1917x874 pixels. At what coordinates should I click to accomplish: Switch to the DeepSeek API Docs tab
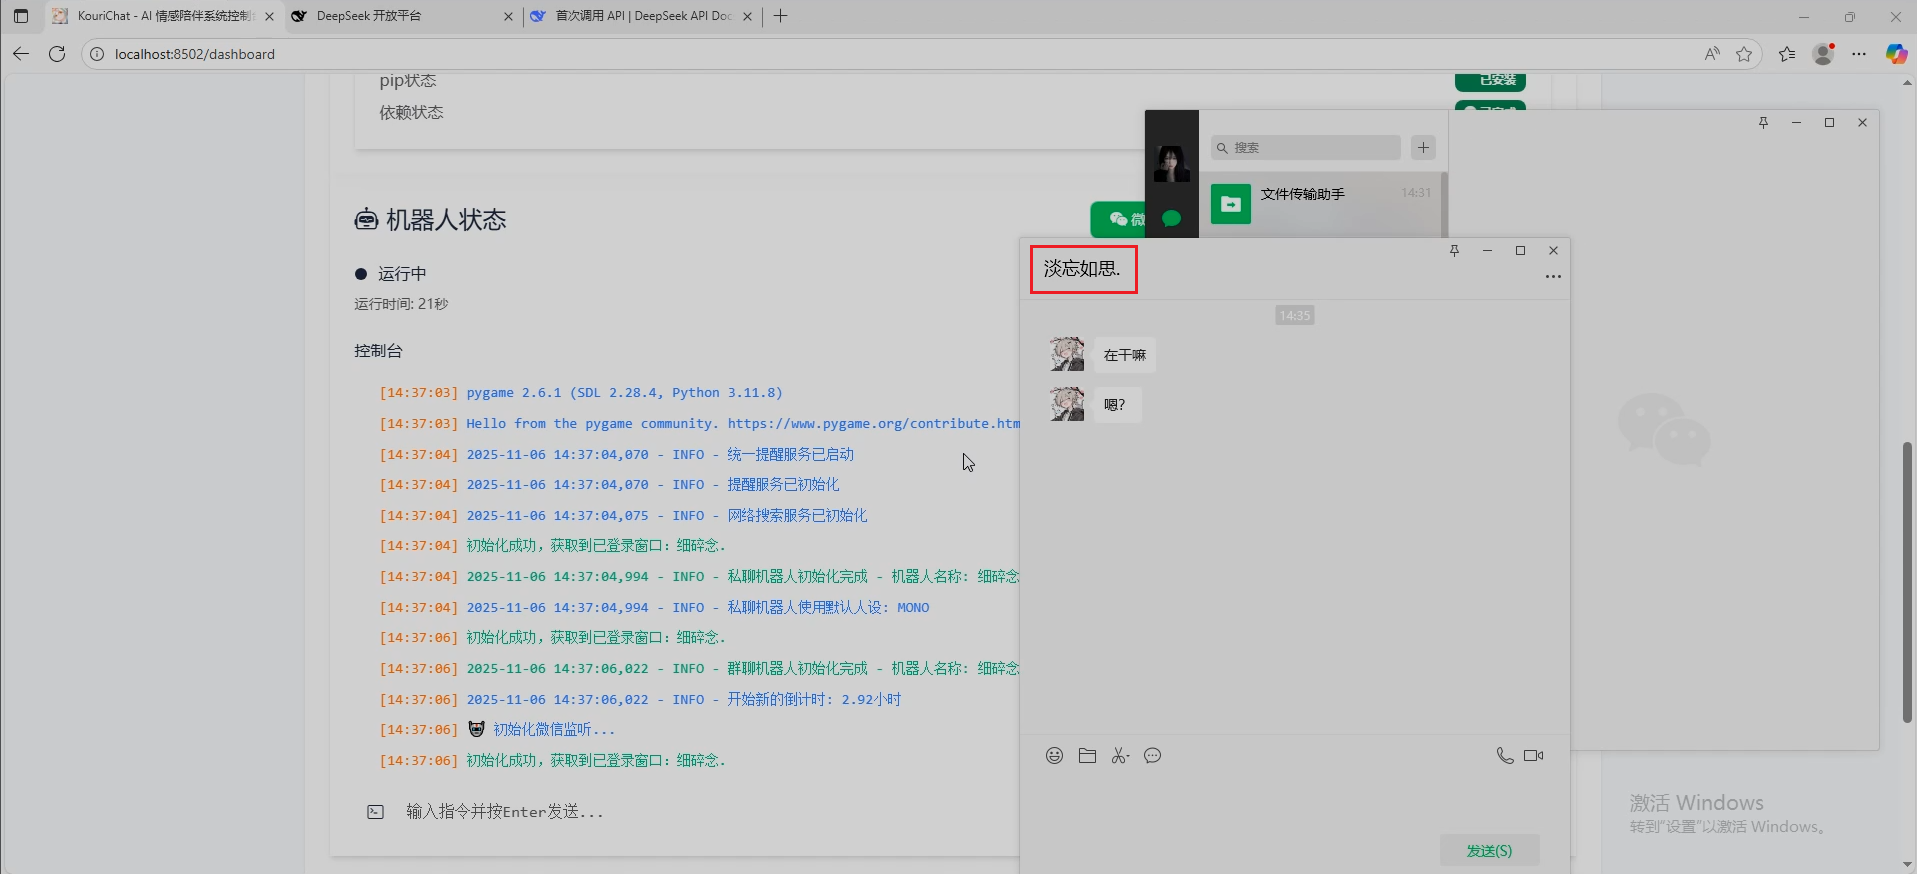[x=642, y=16]
